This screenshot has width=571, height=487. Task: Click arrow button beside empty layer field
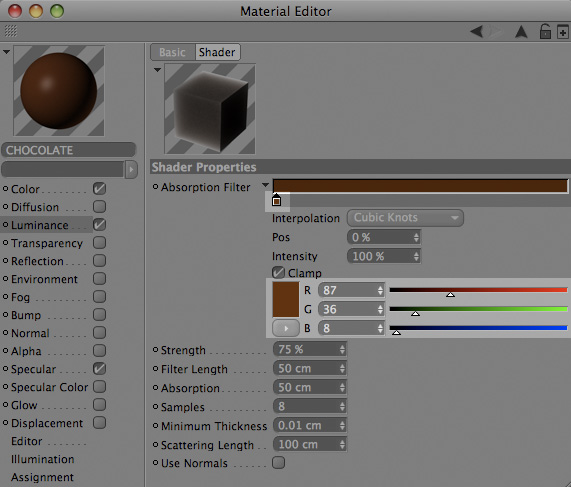(x=131, y=169)
